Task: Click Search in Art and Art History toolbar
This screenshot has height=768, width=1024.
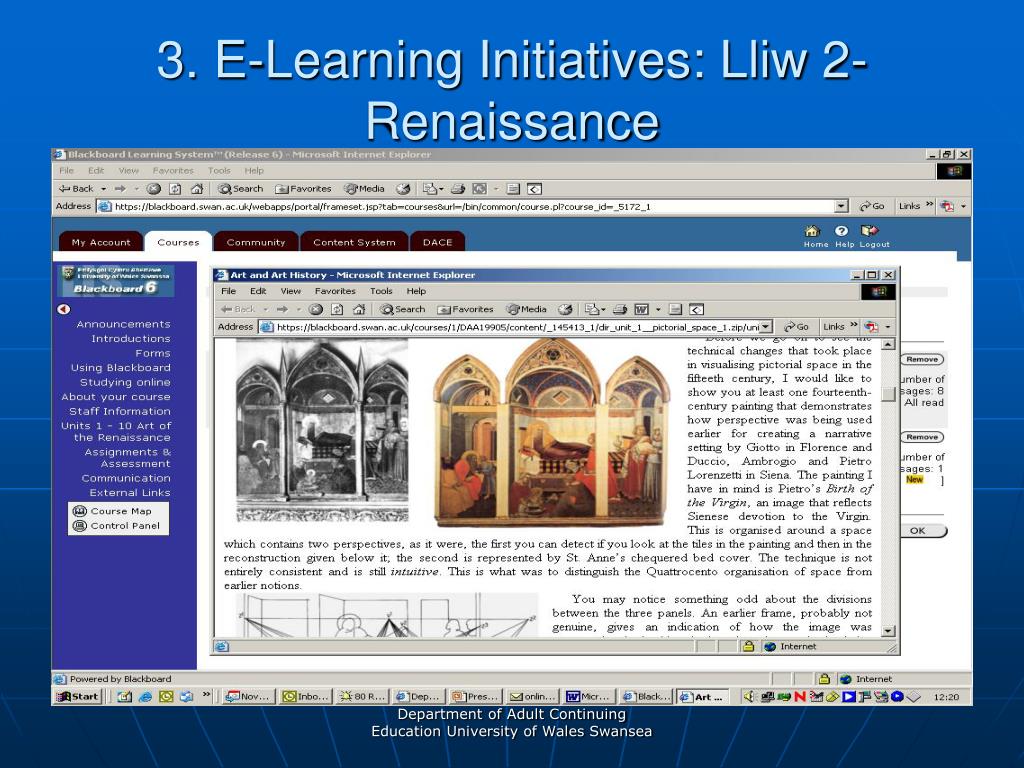Action: (x=402, y=310)
